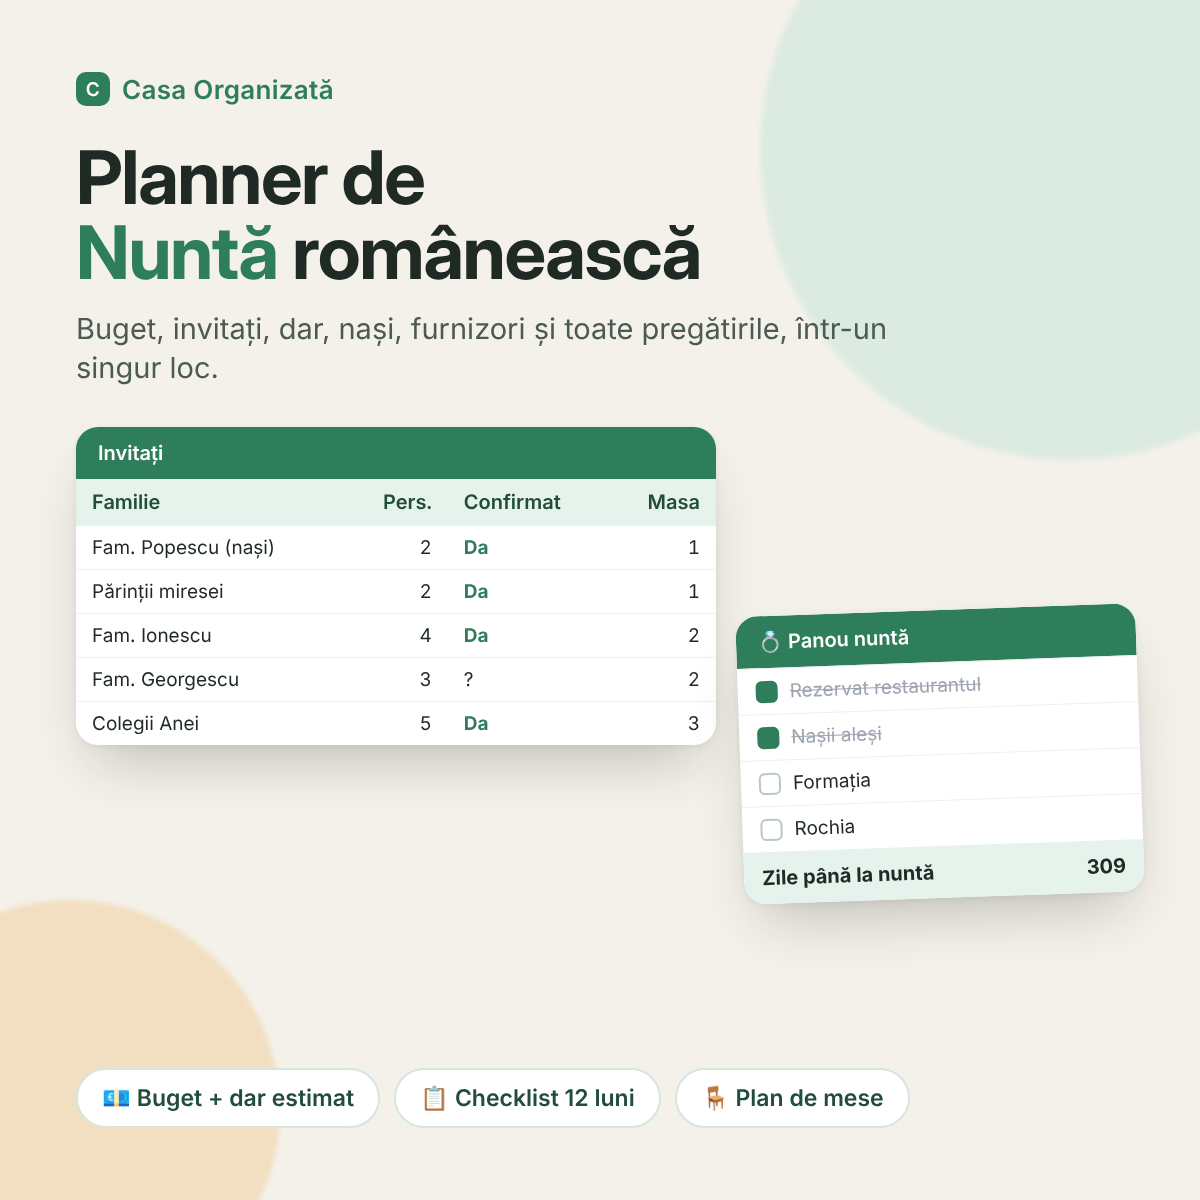The width and height of the screenshot is (1200, 1200).
Task: Click the Rezervat restaurantul task text
Action: (x=885, y=687)
